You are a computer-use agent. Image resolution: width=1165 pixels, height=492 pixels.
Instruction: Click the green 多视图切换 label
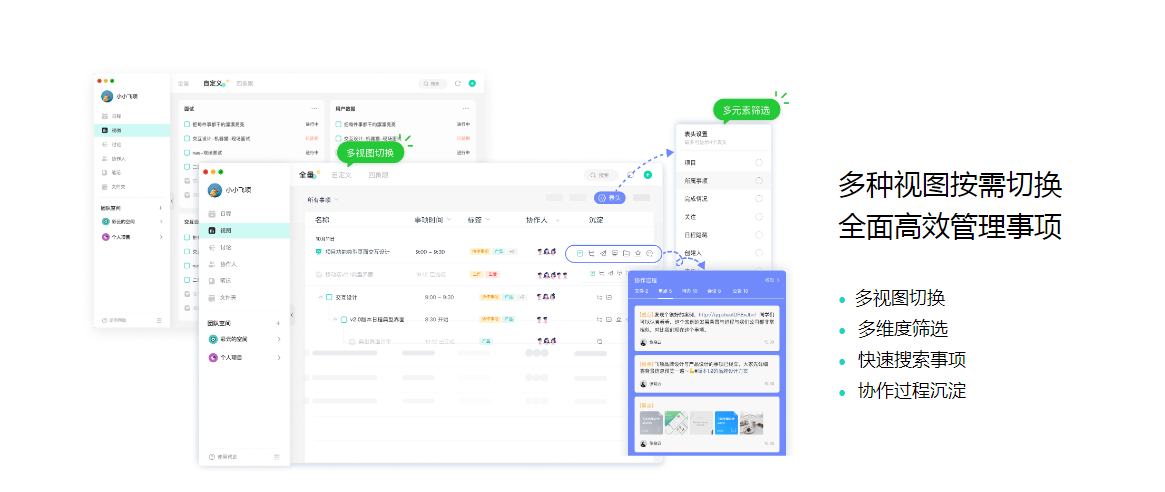point(370,152)
